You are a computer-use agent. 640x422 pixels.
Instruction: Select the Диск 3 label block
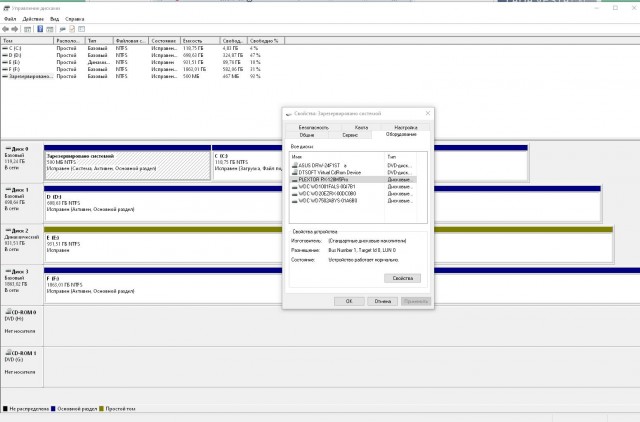[x=22, y=284]
